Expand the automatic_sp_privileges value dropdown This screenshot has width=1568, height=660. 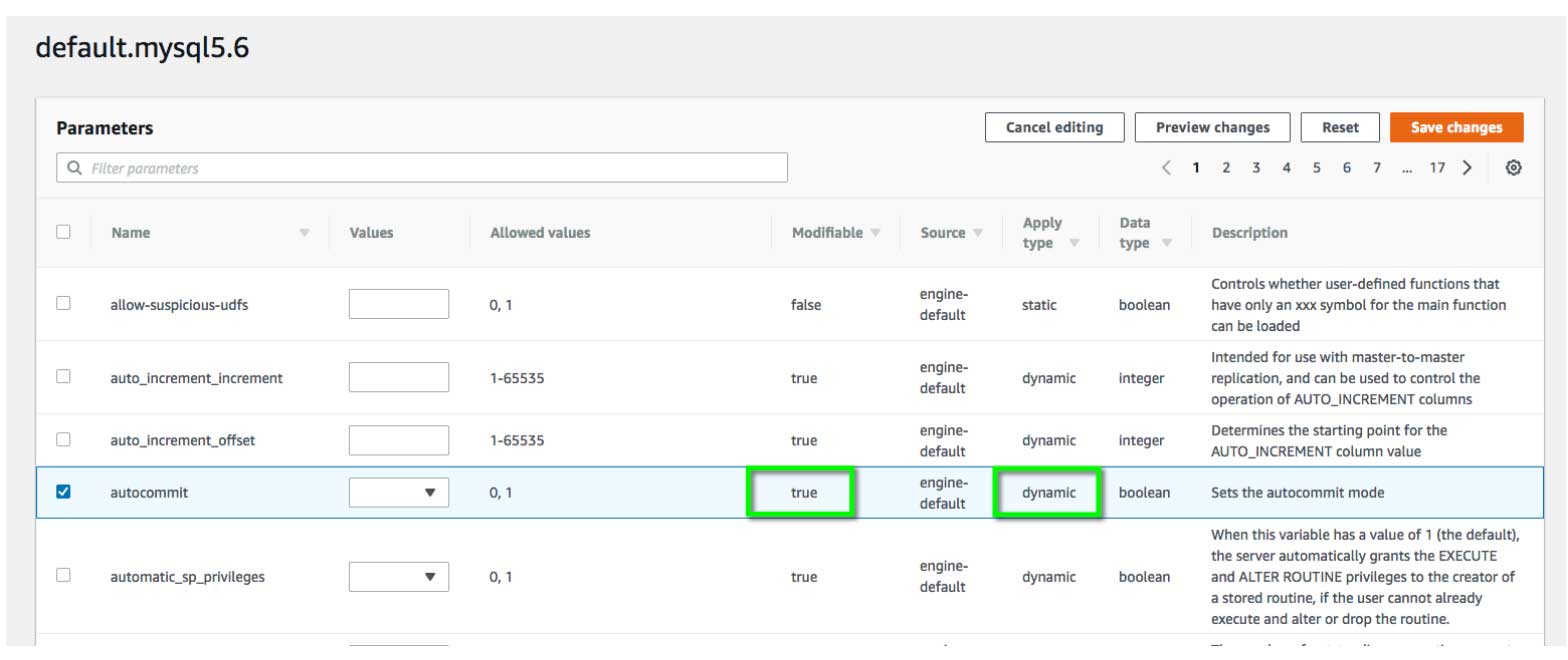click(399, 576)
